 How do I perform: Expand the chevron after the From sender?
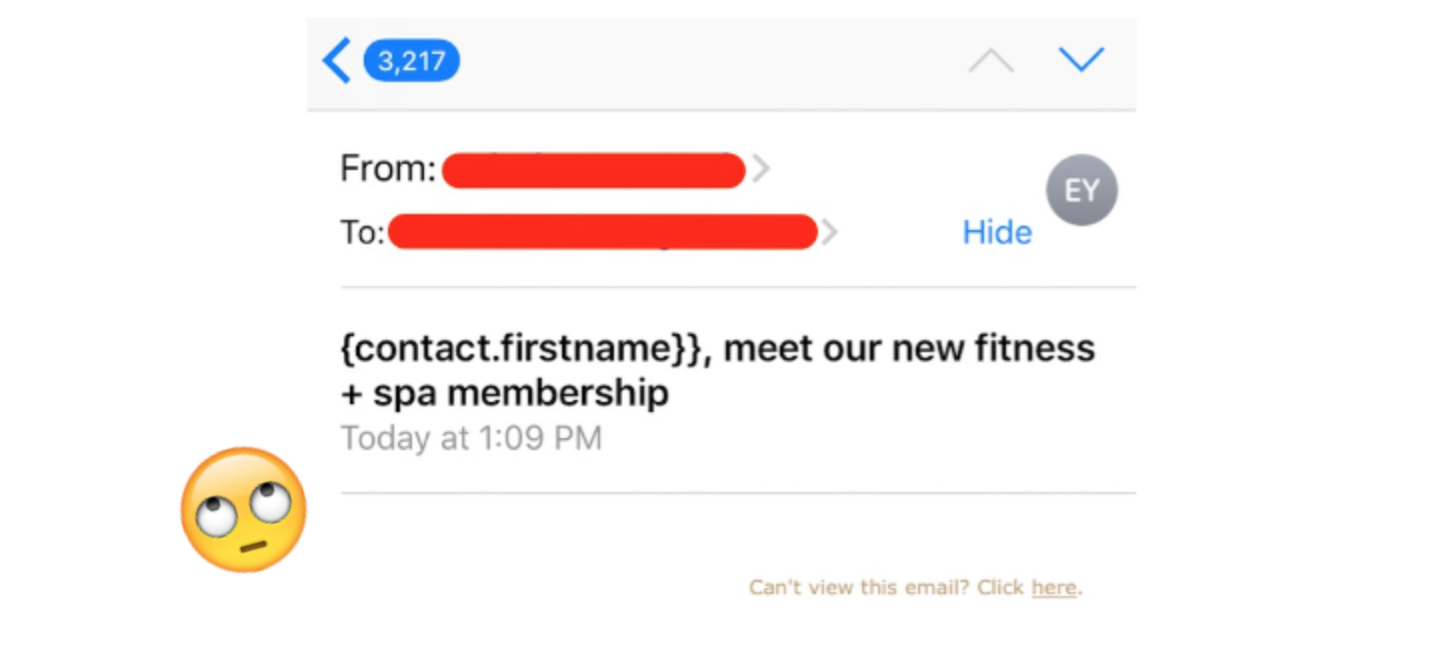point(761,170)
